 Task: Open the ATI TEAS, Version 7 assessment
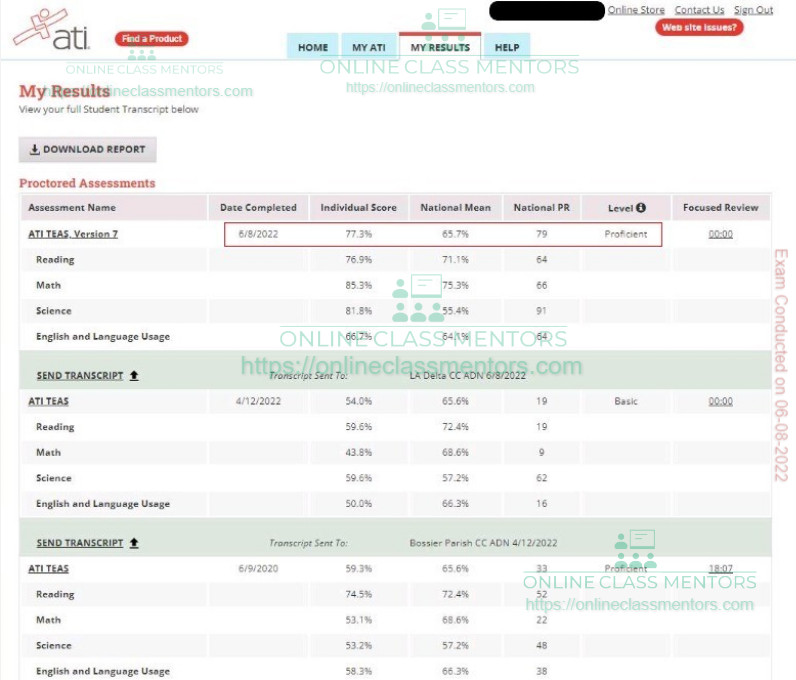(73, 234)
